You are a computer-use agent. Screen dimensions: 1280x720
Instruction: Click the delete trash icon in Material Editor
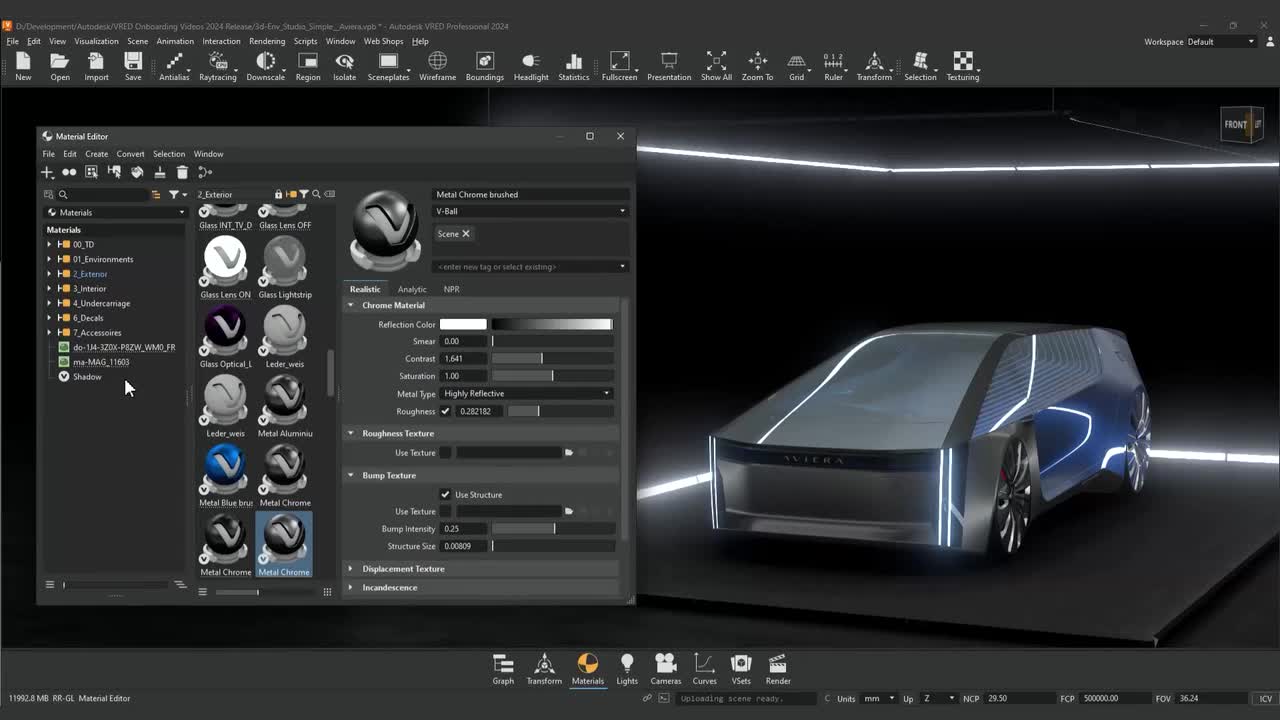tap(182, 172)
